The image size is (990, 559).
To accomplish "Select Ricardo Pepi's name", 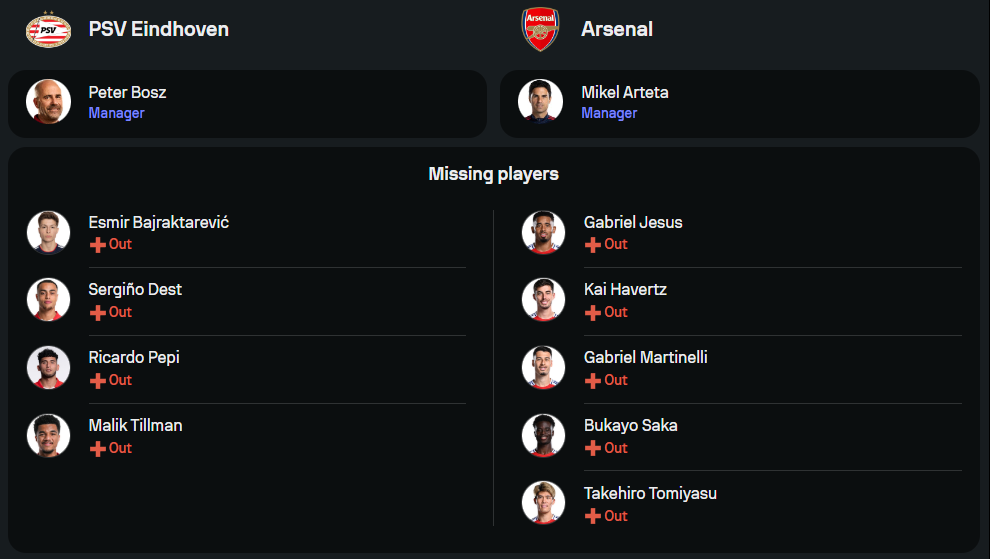I will click(x=134, y=357).
